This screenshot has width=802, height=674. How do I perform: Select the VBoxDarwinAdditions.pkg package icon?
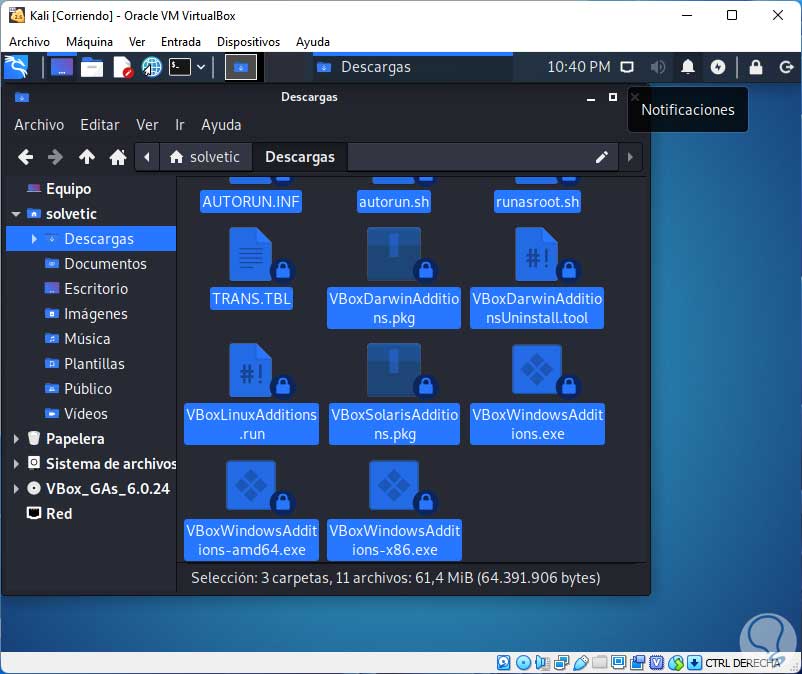(394, 255)
